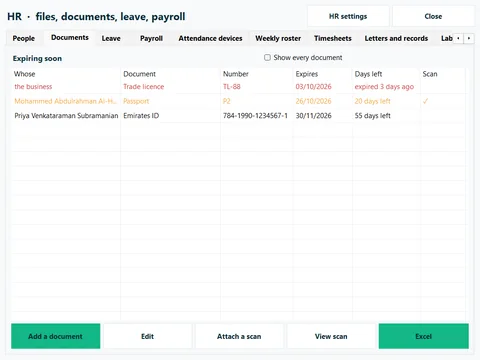Click 'expired 3 days ago' status

point(384,87)
